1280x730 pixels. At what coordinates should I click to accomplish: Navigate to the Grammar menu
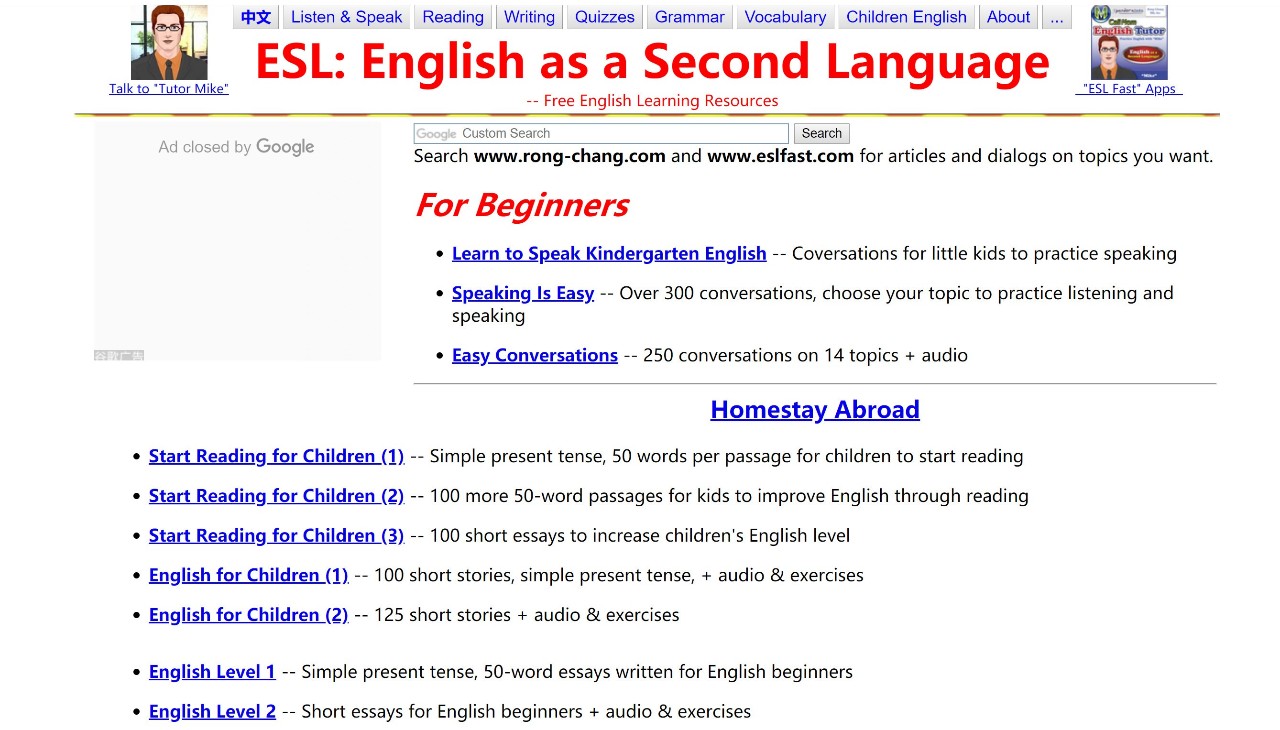689,17
